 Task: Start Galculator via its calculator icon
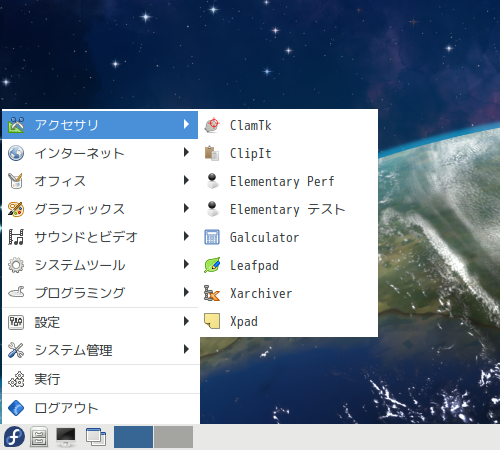coord(212,237)
